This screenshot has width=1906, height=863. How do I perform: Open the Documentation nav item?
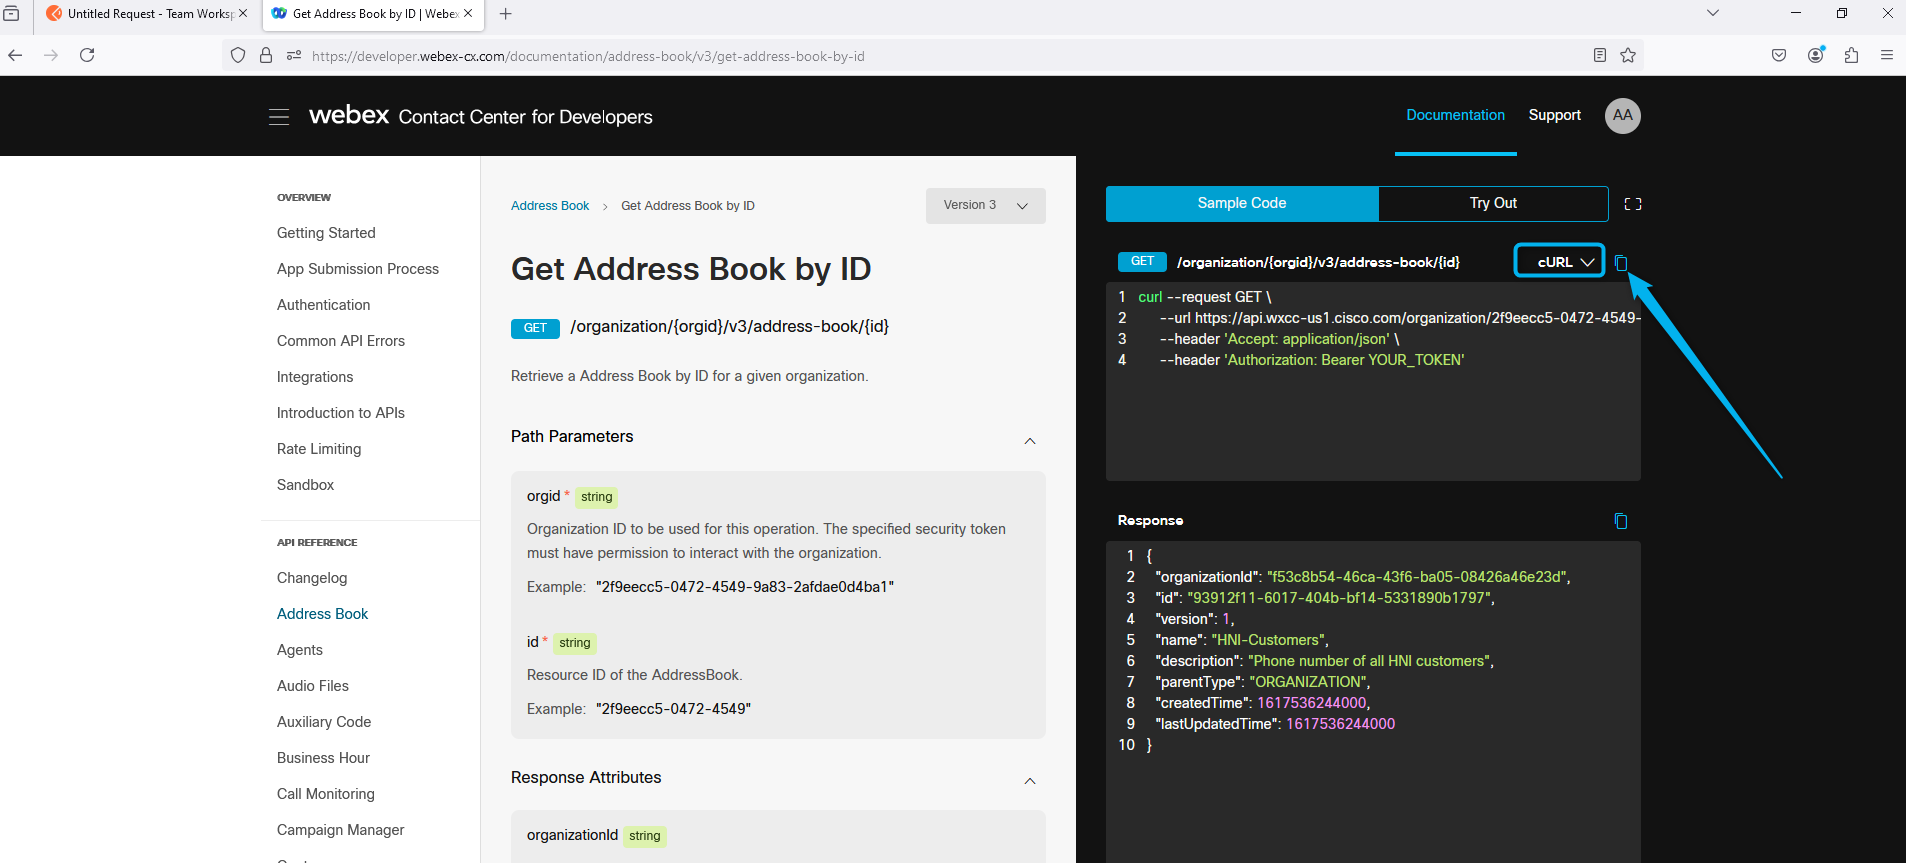(x=1455, y=115)
